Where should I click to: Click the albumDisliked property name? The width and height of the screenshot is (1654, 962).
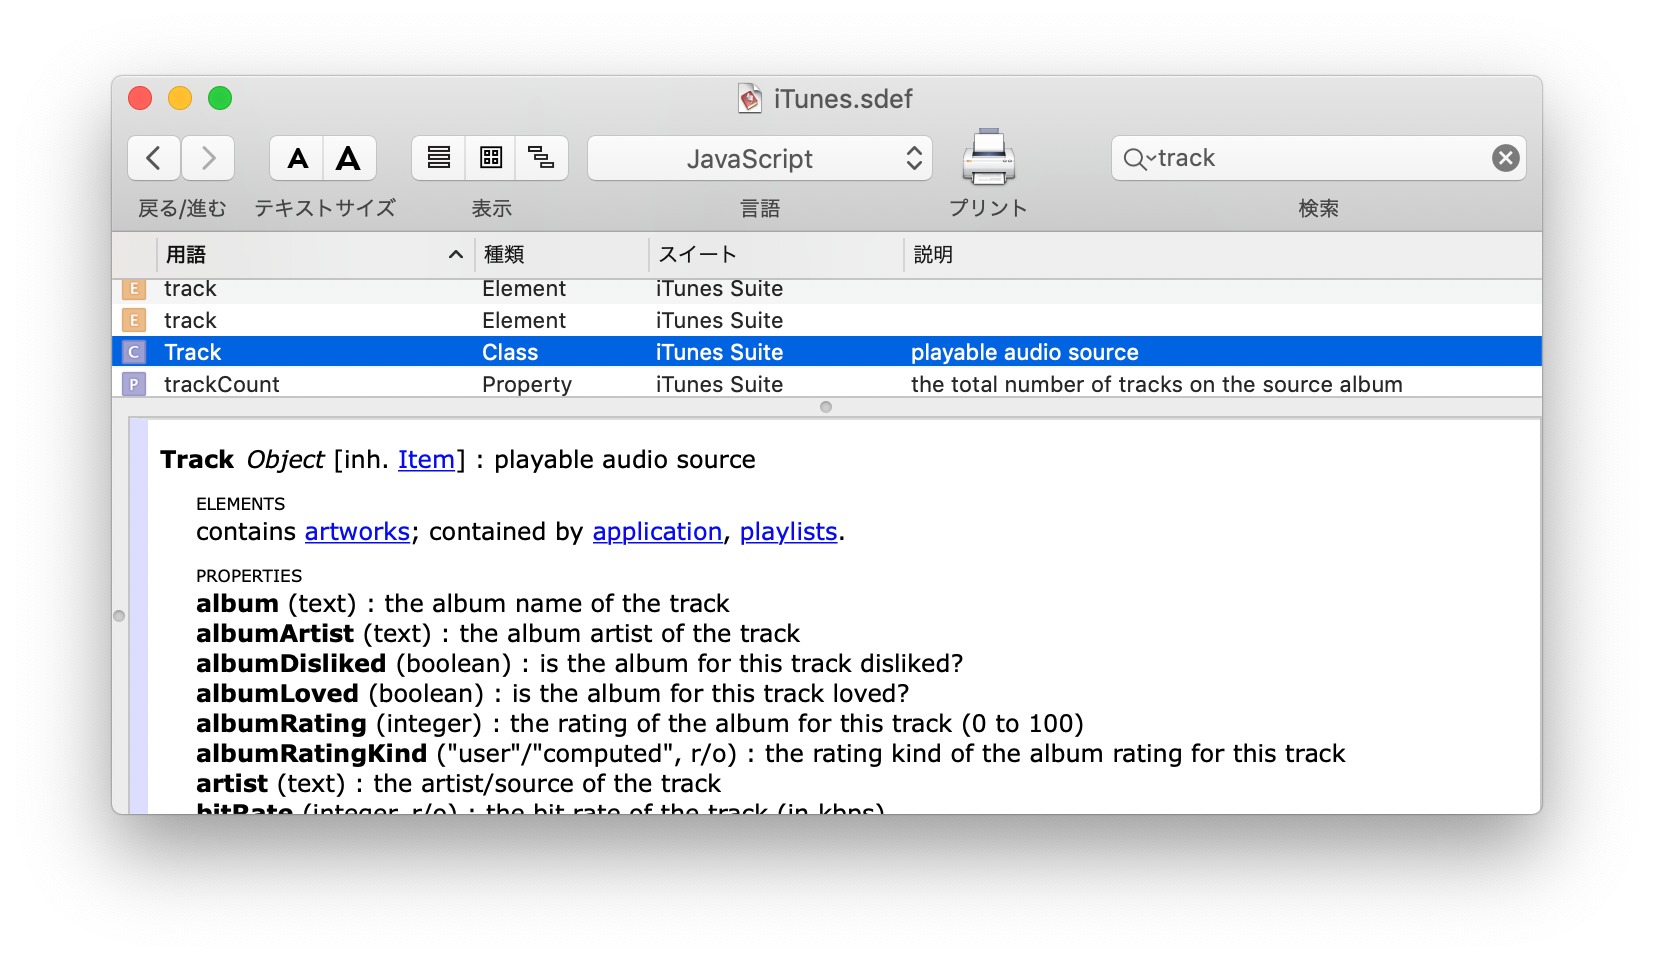(291, 664)
